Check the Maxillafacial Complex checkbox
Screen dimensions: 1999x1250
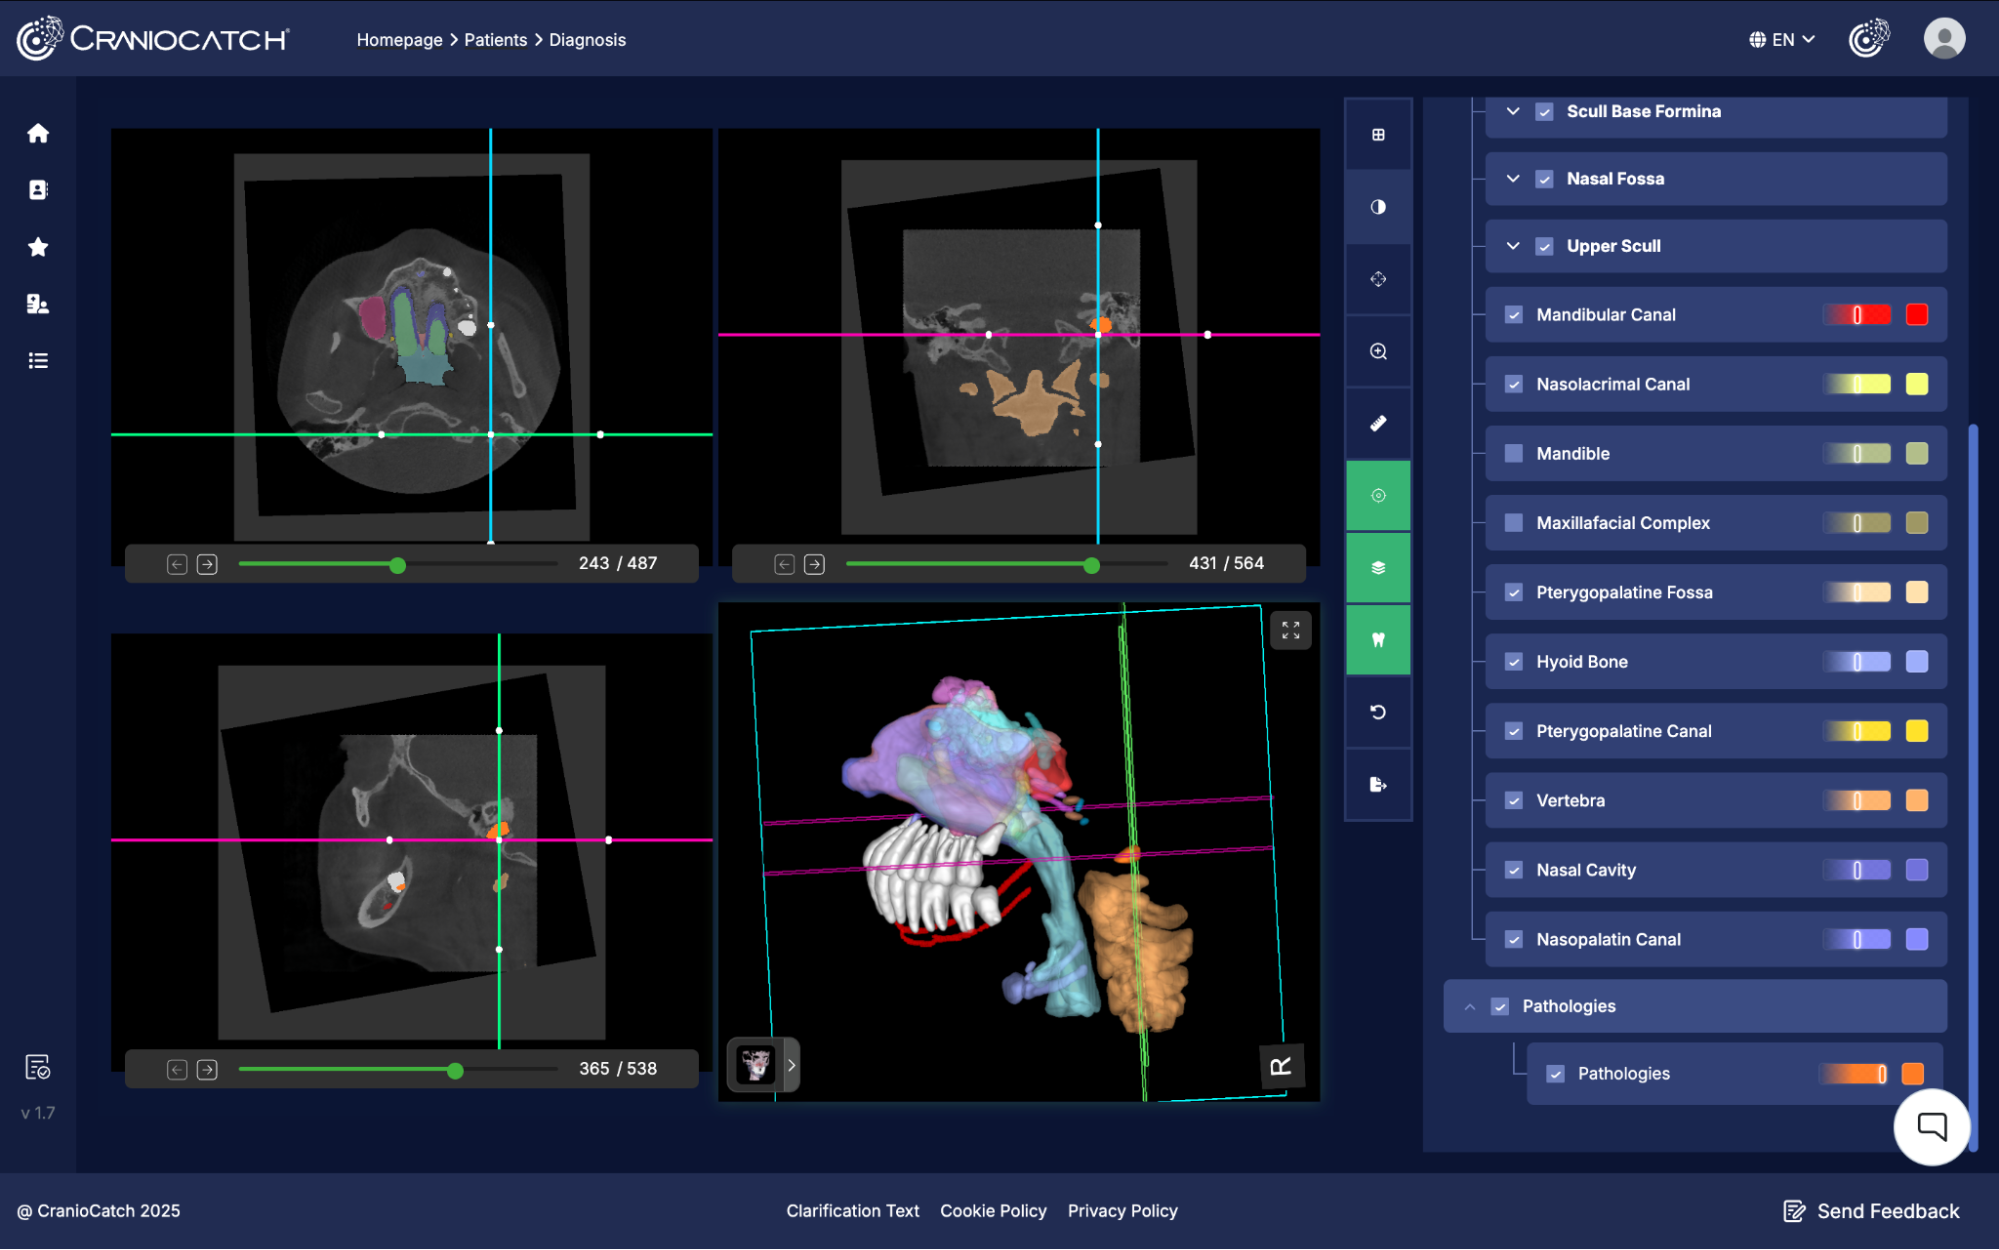1514,523
